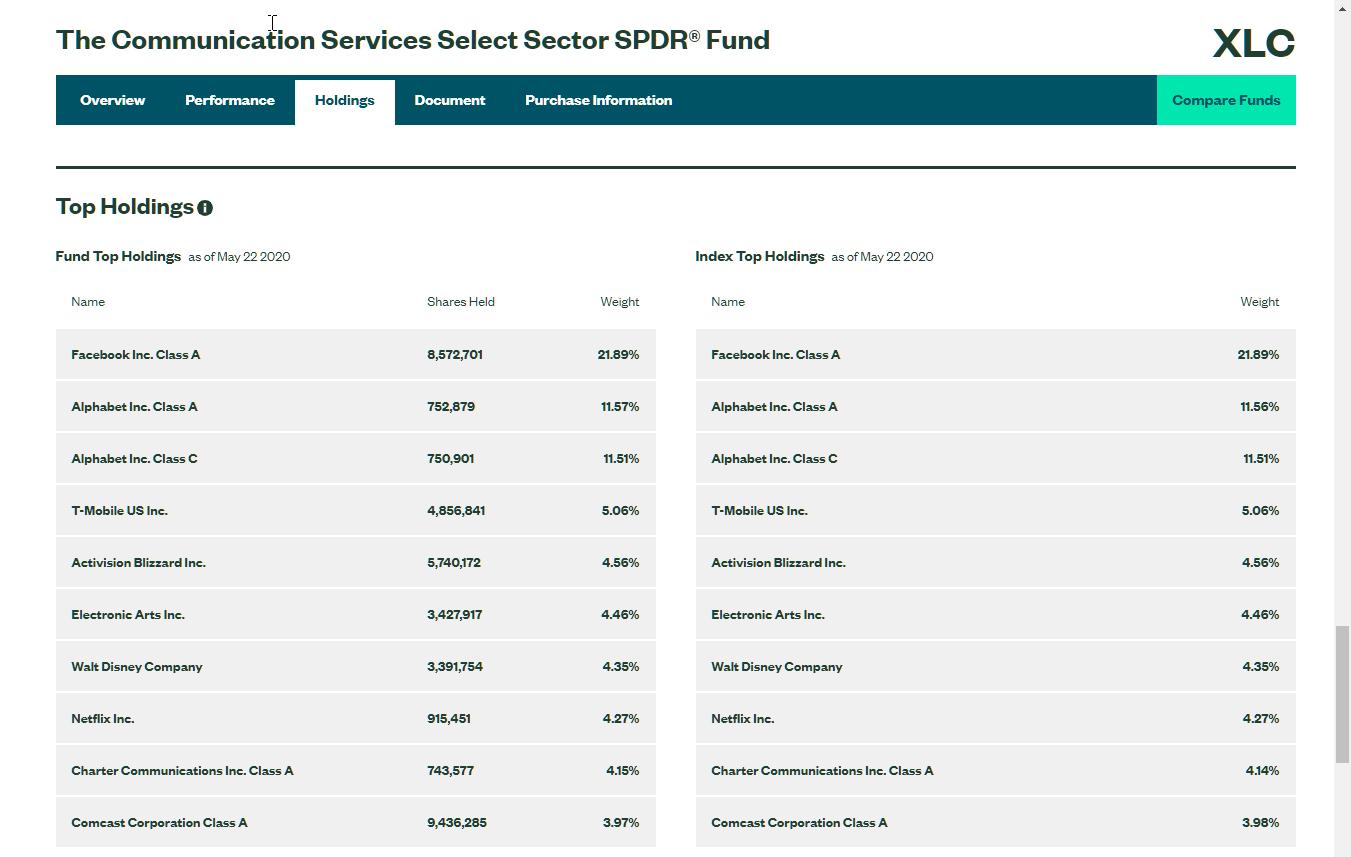The image size is (1351, 857).
Task: Switch to the Performance tab
Action: point(229,100)
